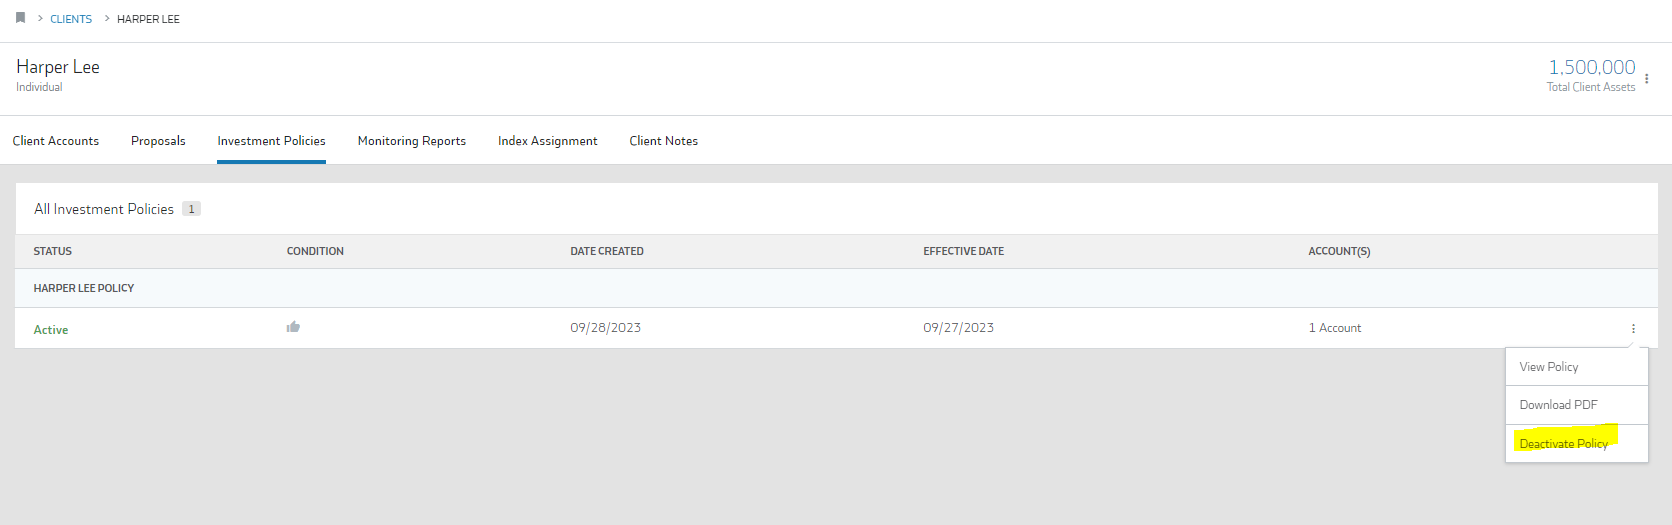Sort by the STATUS column header
This screenshot has width=1672, height=525.
point(53,251)
